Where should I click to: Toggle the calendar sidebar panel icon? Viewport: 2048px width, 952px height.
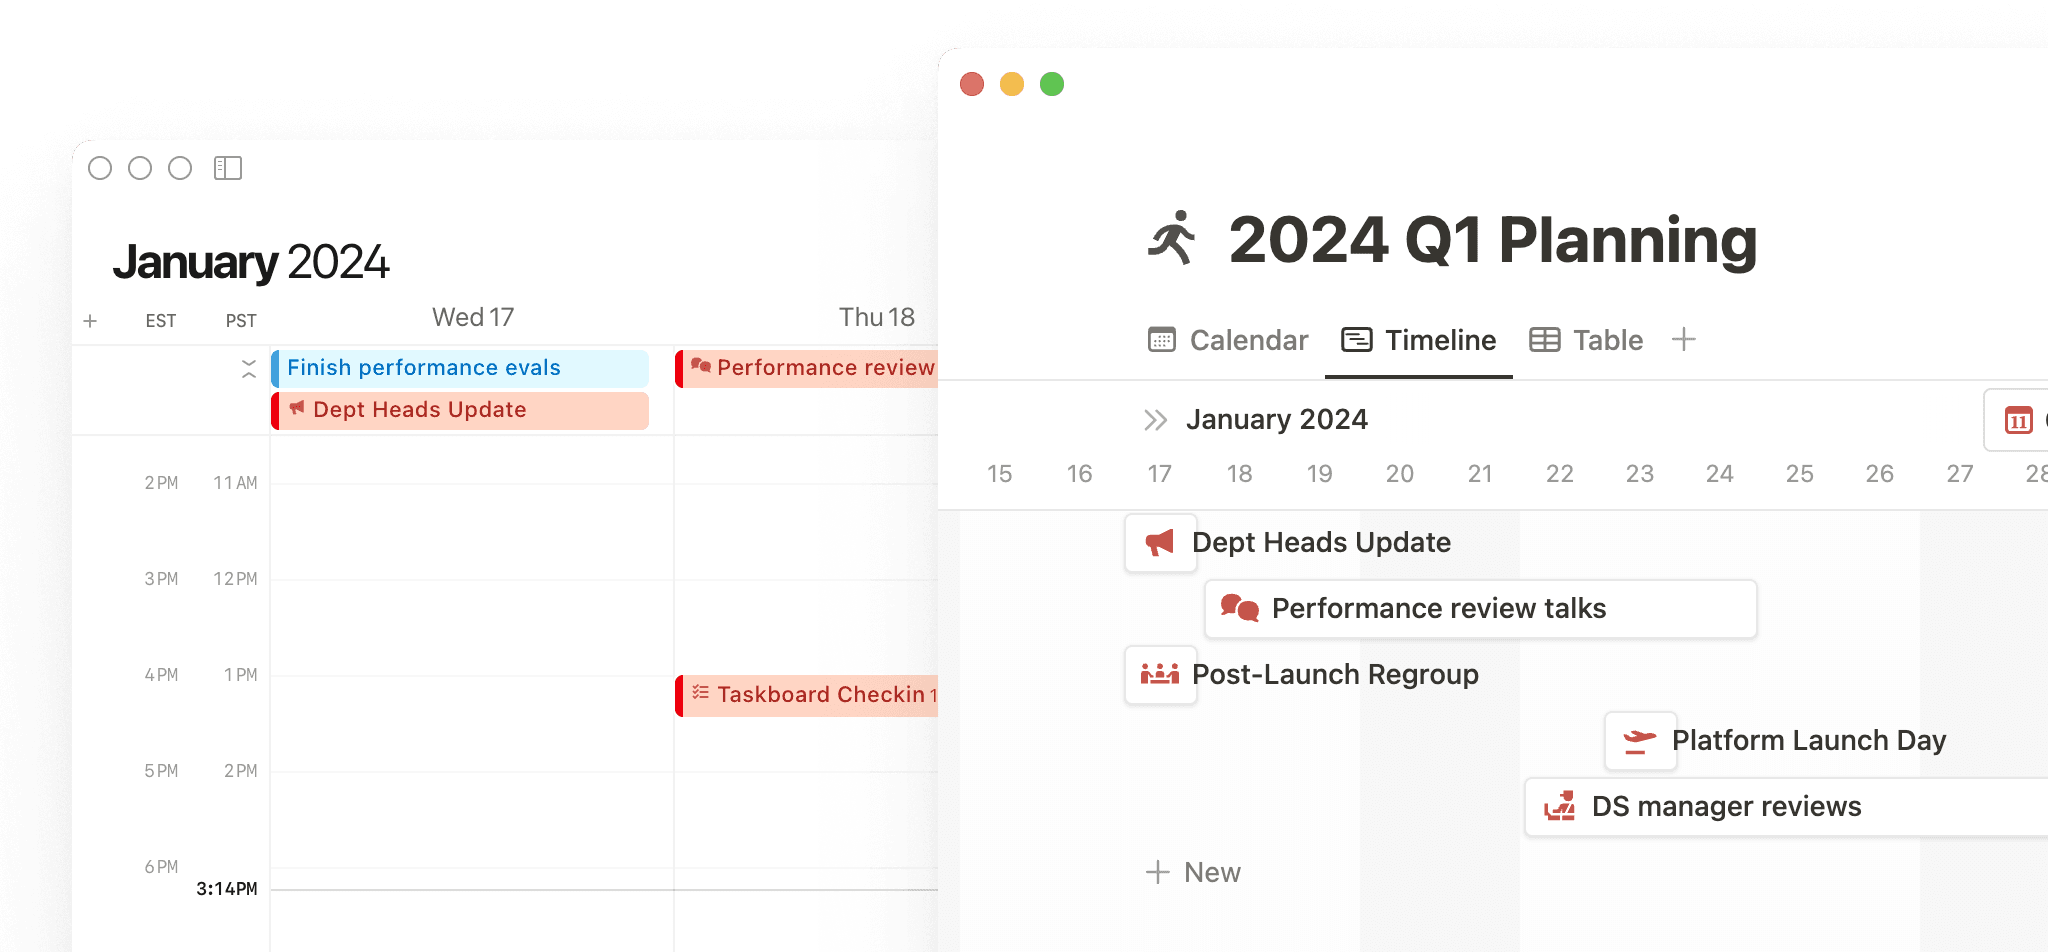coord(228,168)
